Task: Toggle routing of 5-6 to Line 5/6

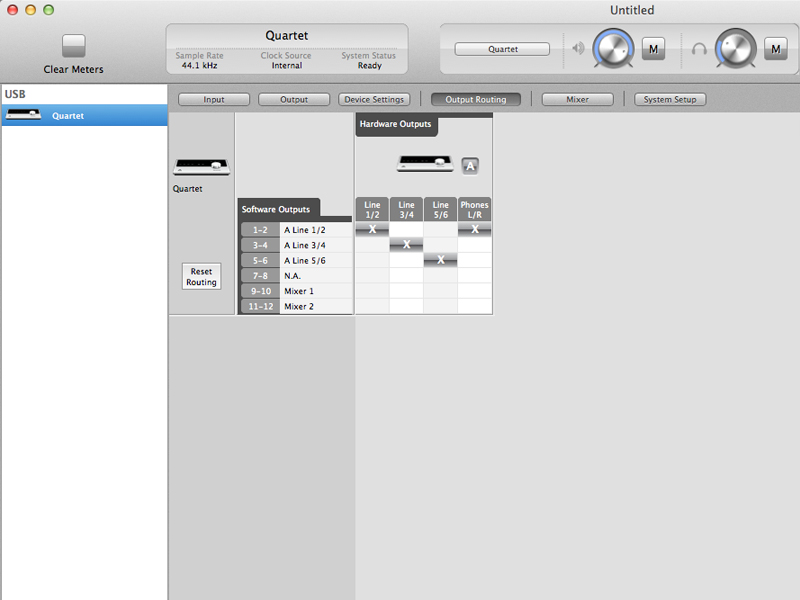Action: [x=441, y=260]
